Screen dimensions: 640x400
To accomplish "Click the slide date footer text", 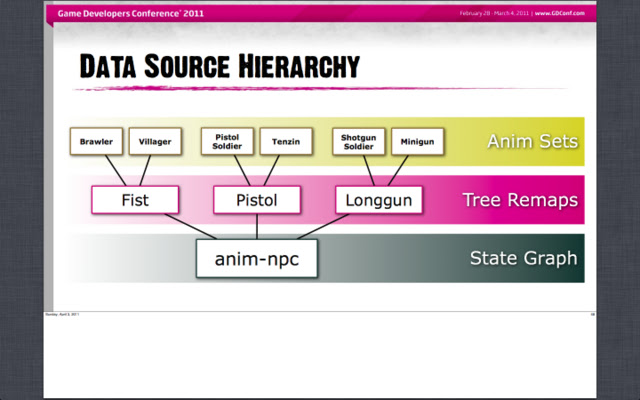I will 63,313.
